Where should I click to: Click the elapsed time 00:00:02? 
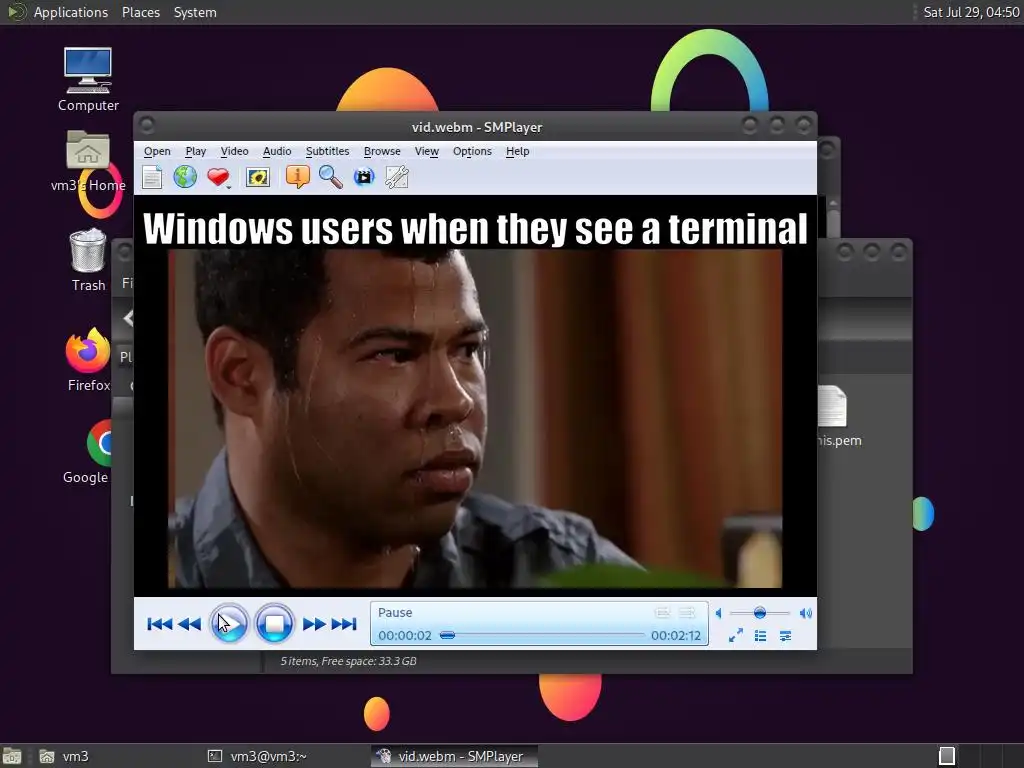pyautogui.click(x=405, y=635)
